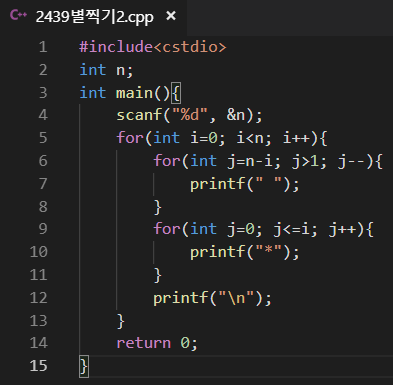Click the closing brace on line 8
393x385 pixels.
[158, 207]
